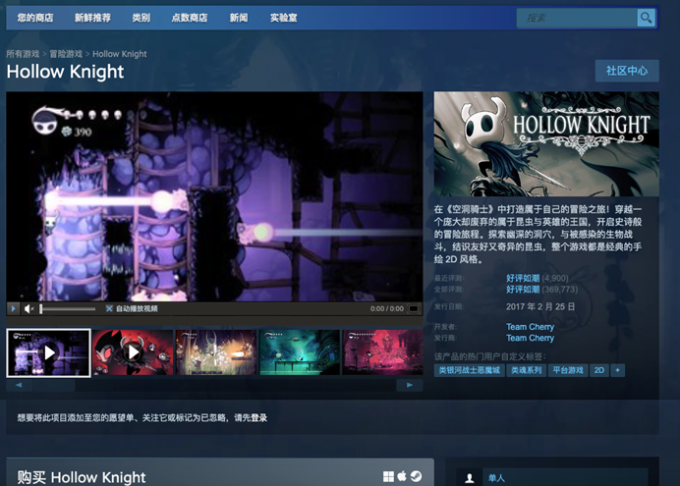
Task: Open the 类别 categories menu
Action: 141,18
